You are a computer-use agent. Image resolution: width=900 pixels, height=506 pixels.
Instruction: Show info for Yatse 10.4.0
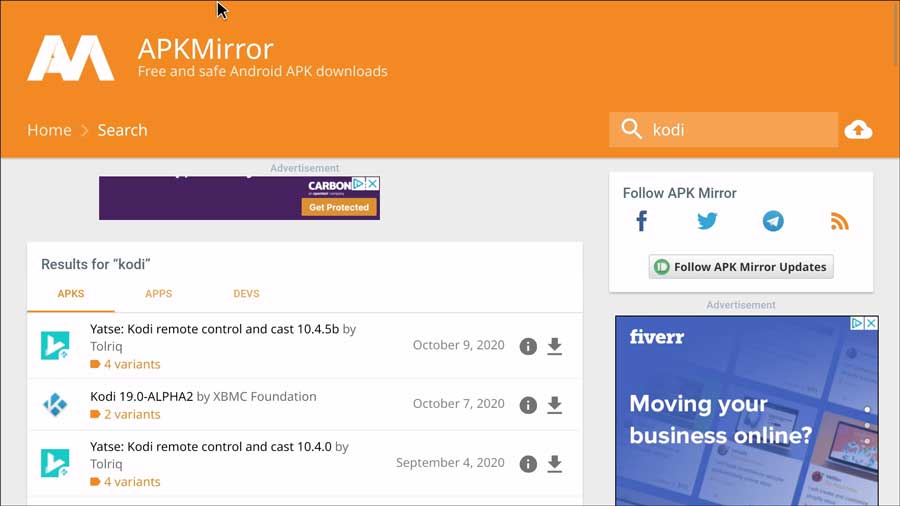[x=528, y=464]
